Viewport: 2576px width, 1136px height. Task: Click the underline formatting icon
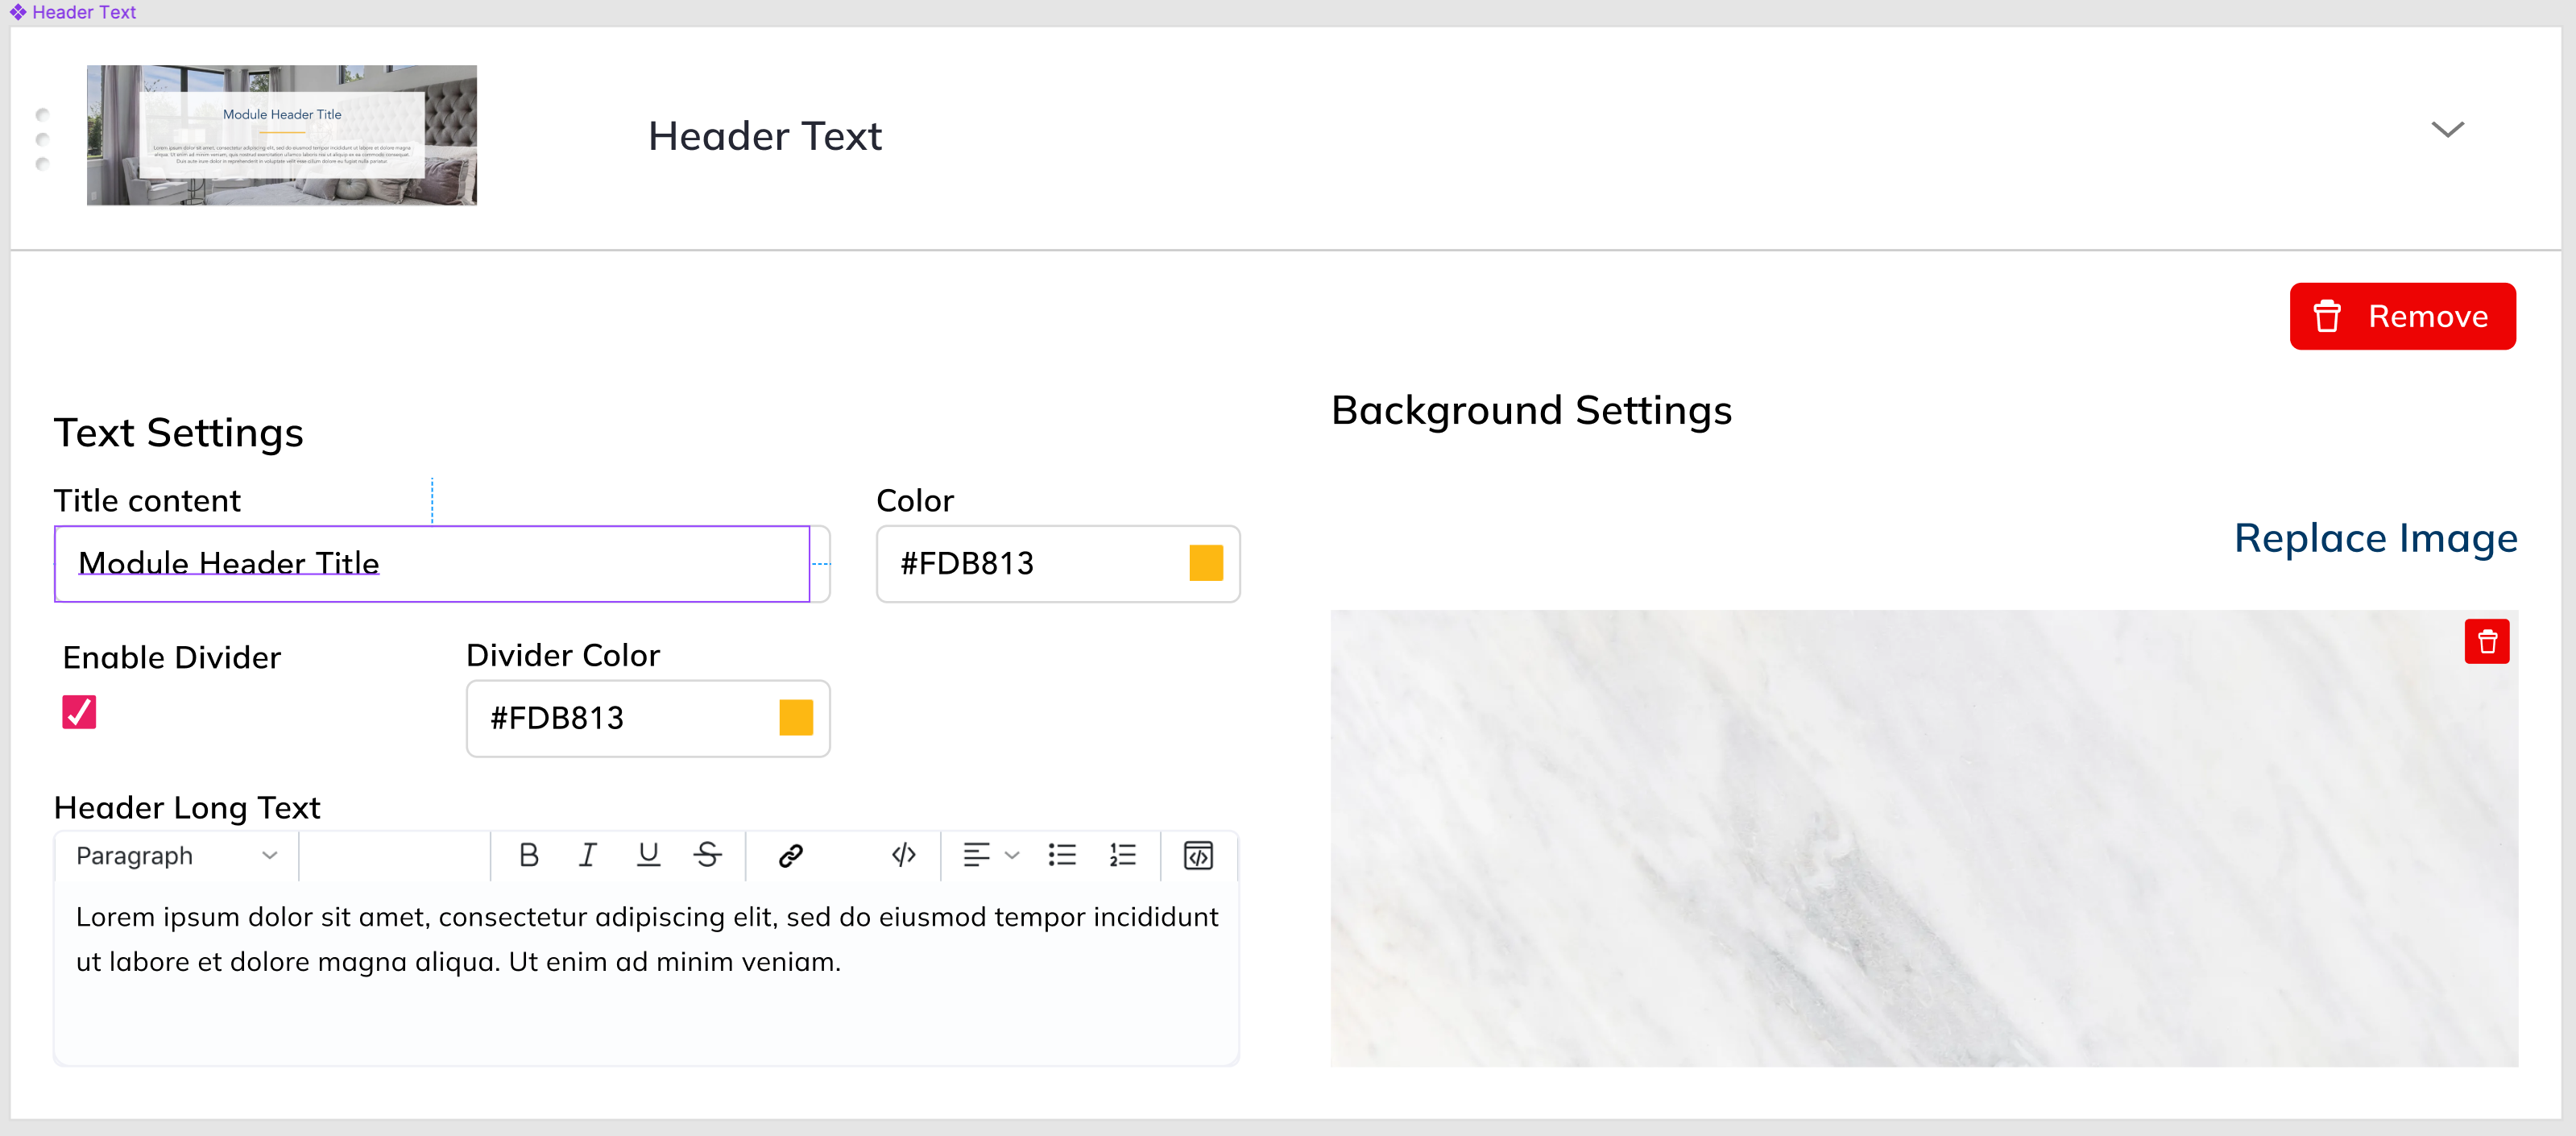[648, 855]
